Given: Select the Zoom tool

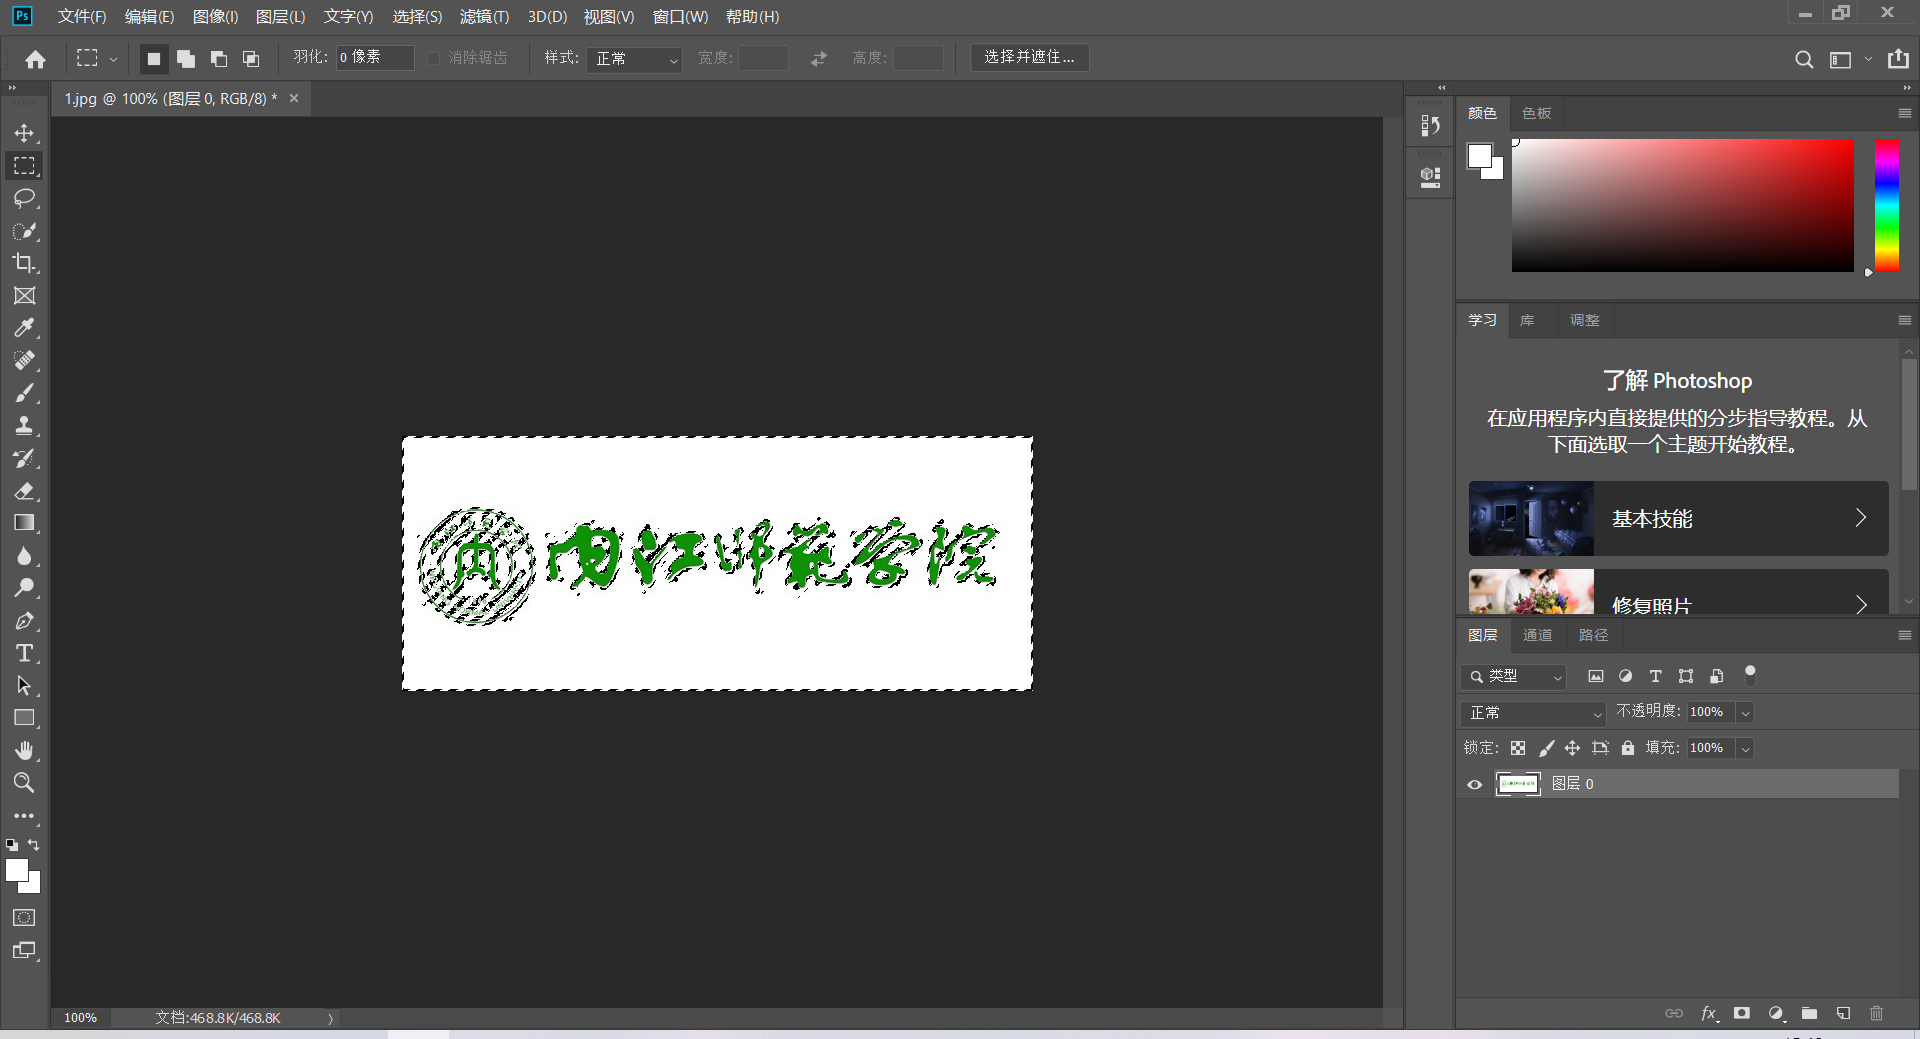Looking at the screenshot, I should 24,783.
